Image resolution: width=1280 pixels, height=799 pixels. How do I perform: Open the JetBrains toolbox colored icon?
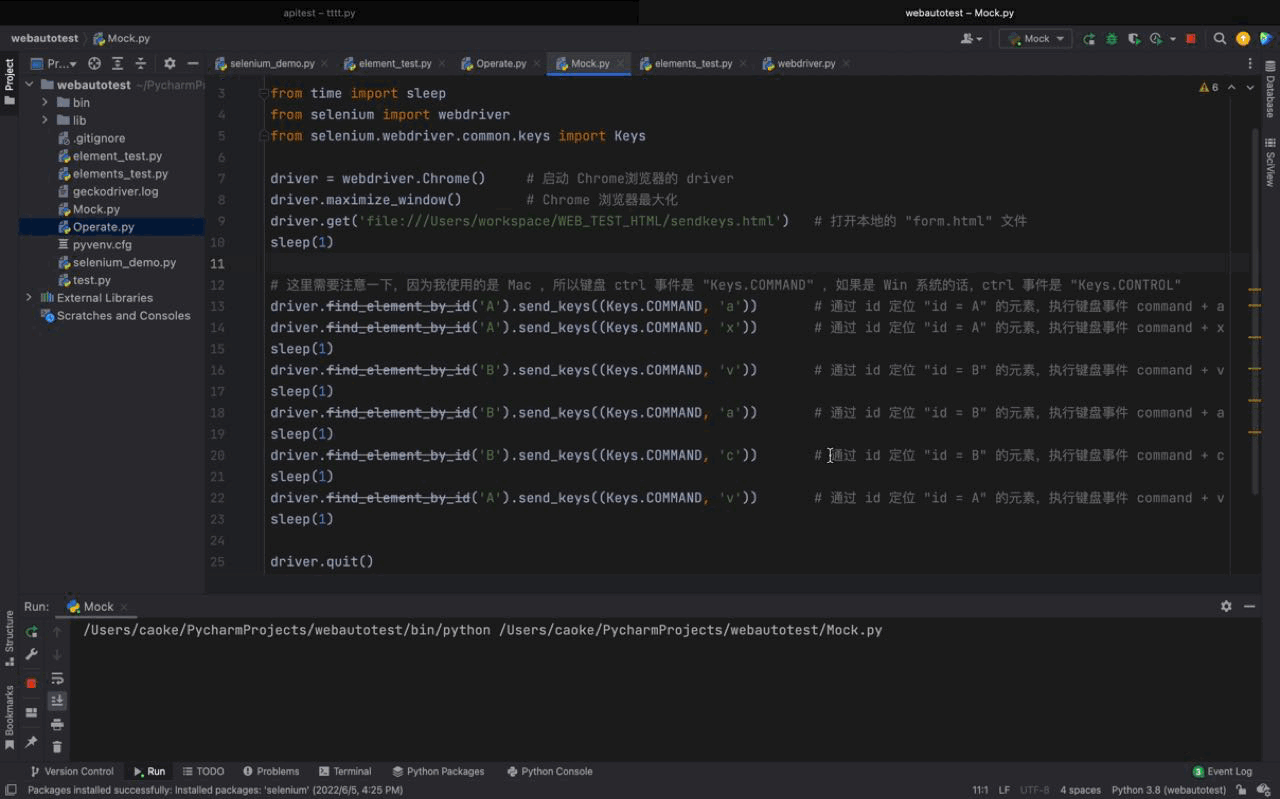tap(1266, 39)
